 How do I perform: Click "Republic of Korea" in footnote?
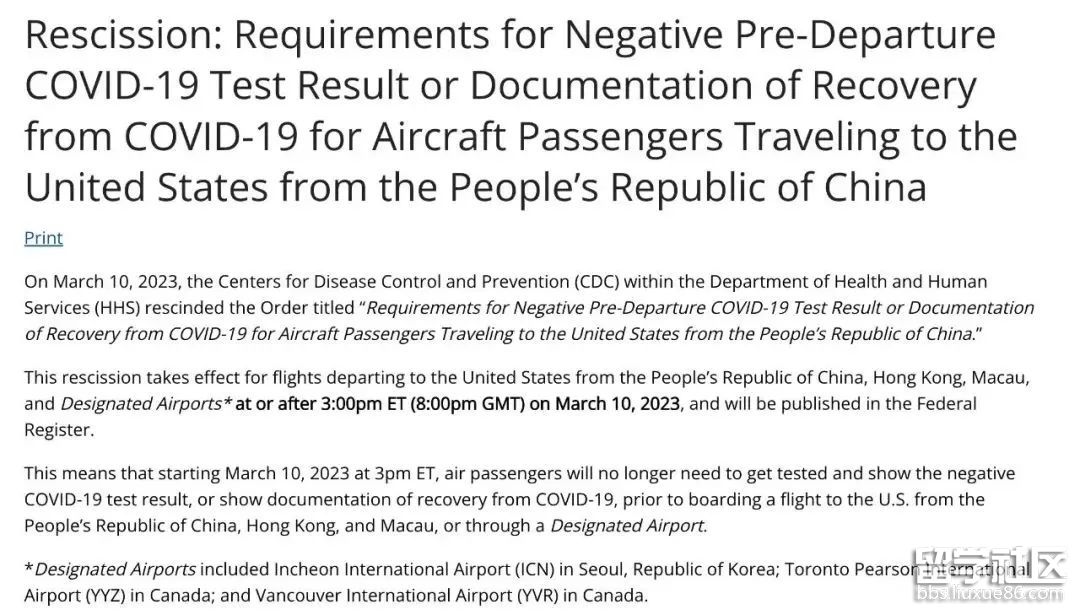click(x=703, y=570)
